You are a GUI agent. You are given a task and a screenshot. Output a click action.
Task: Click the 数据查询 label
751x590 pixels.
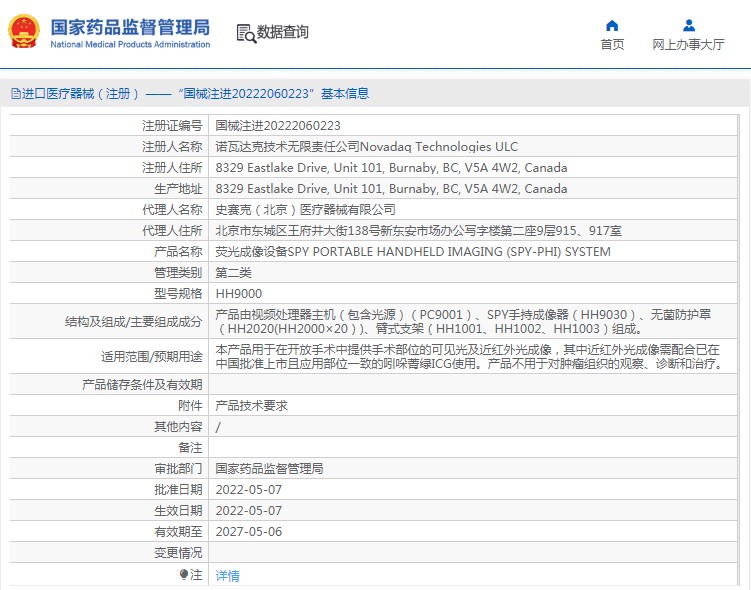tap(283, 32)
